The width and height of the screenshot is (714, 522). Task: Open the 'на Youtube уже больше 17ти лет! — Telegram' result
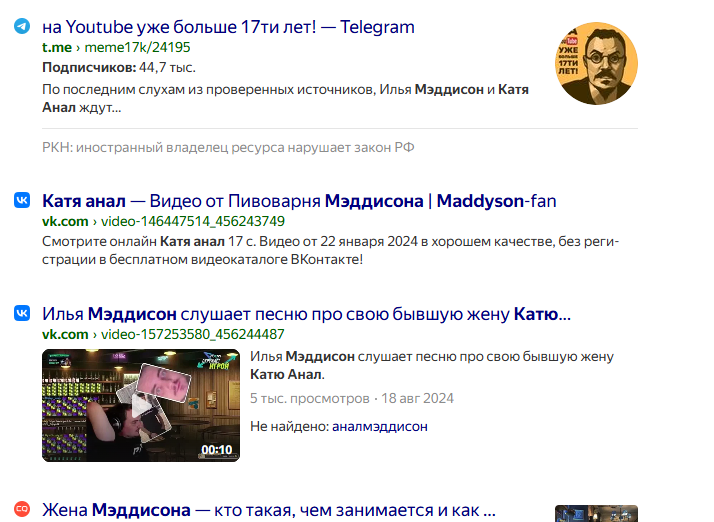click(228, 27)
